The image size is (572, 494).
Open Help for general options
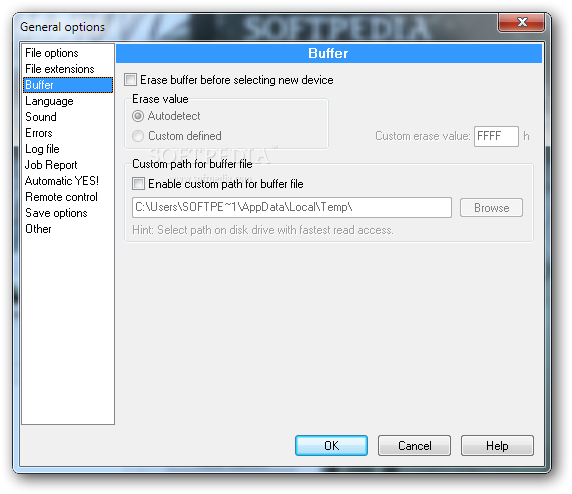497,445
